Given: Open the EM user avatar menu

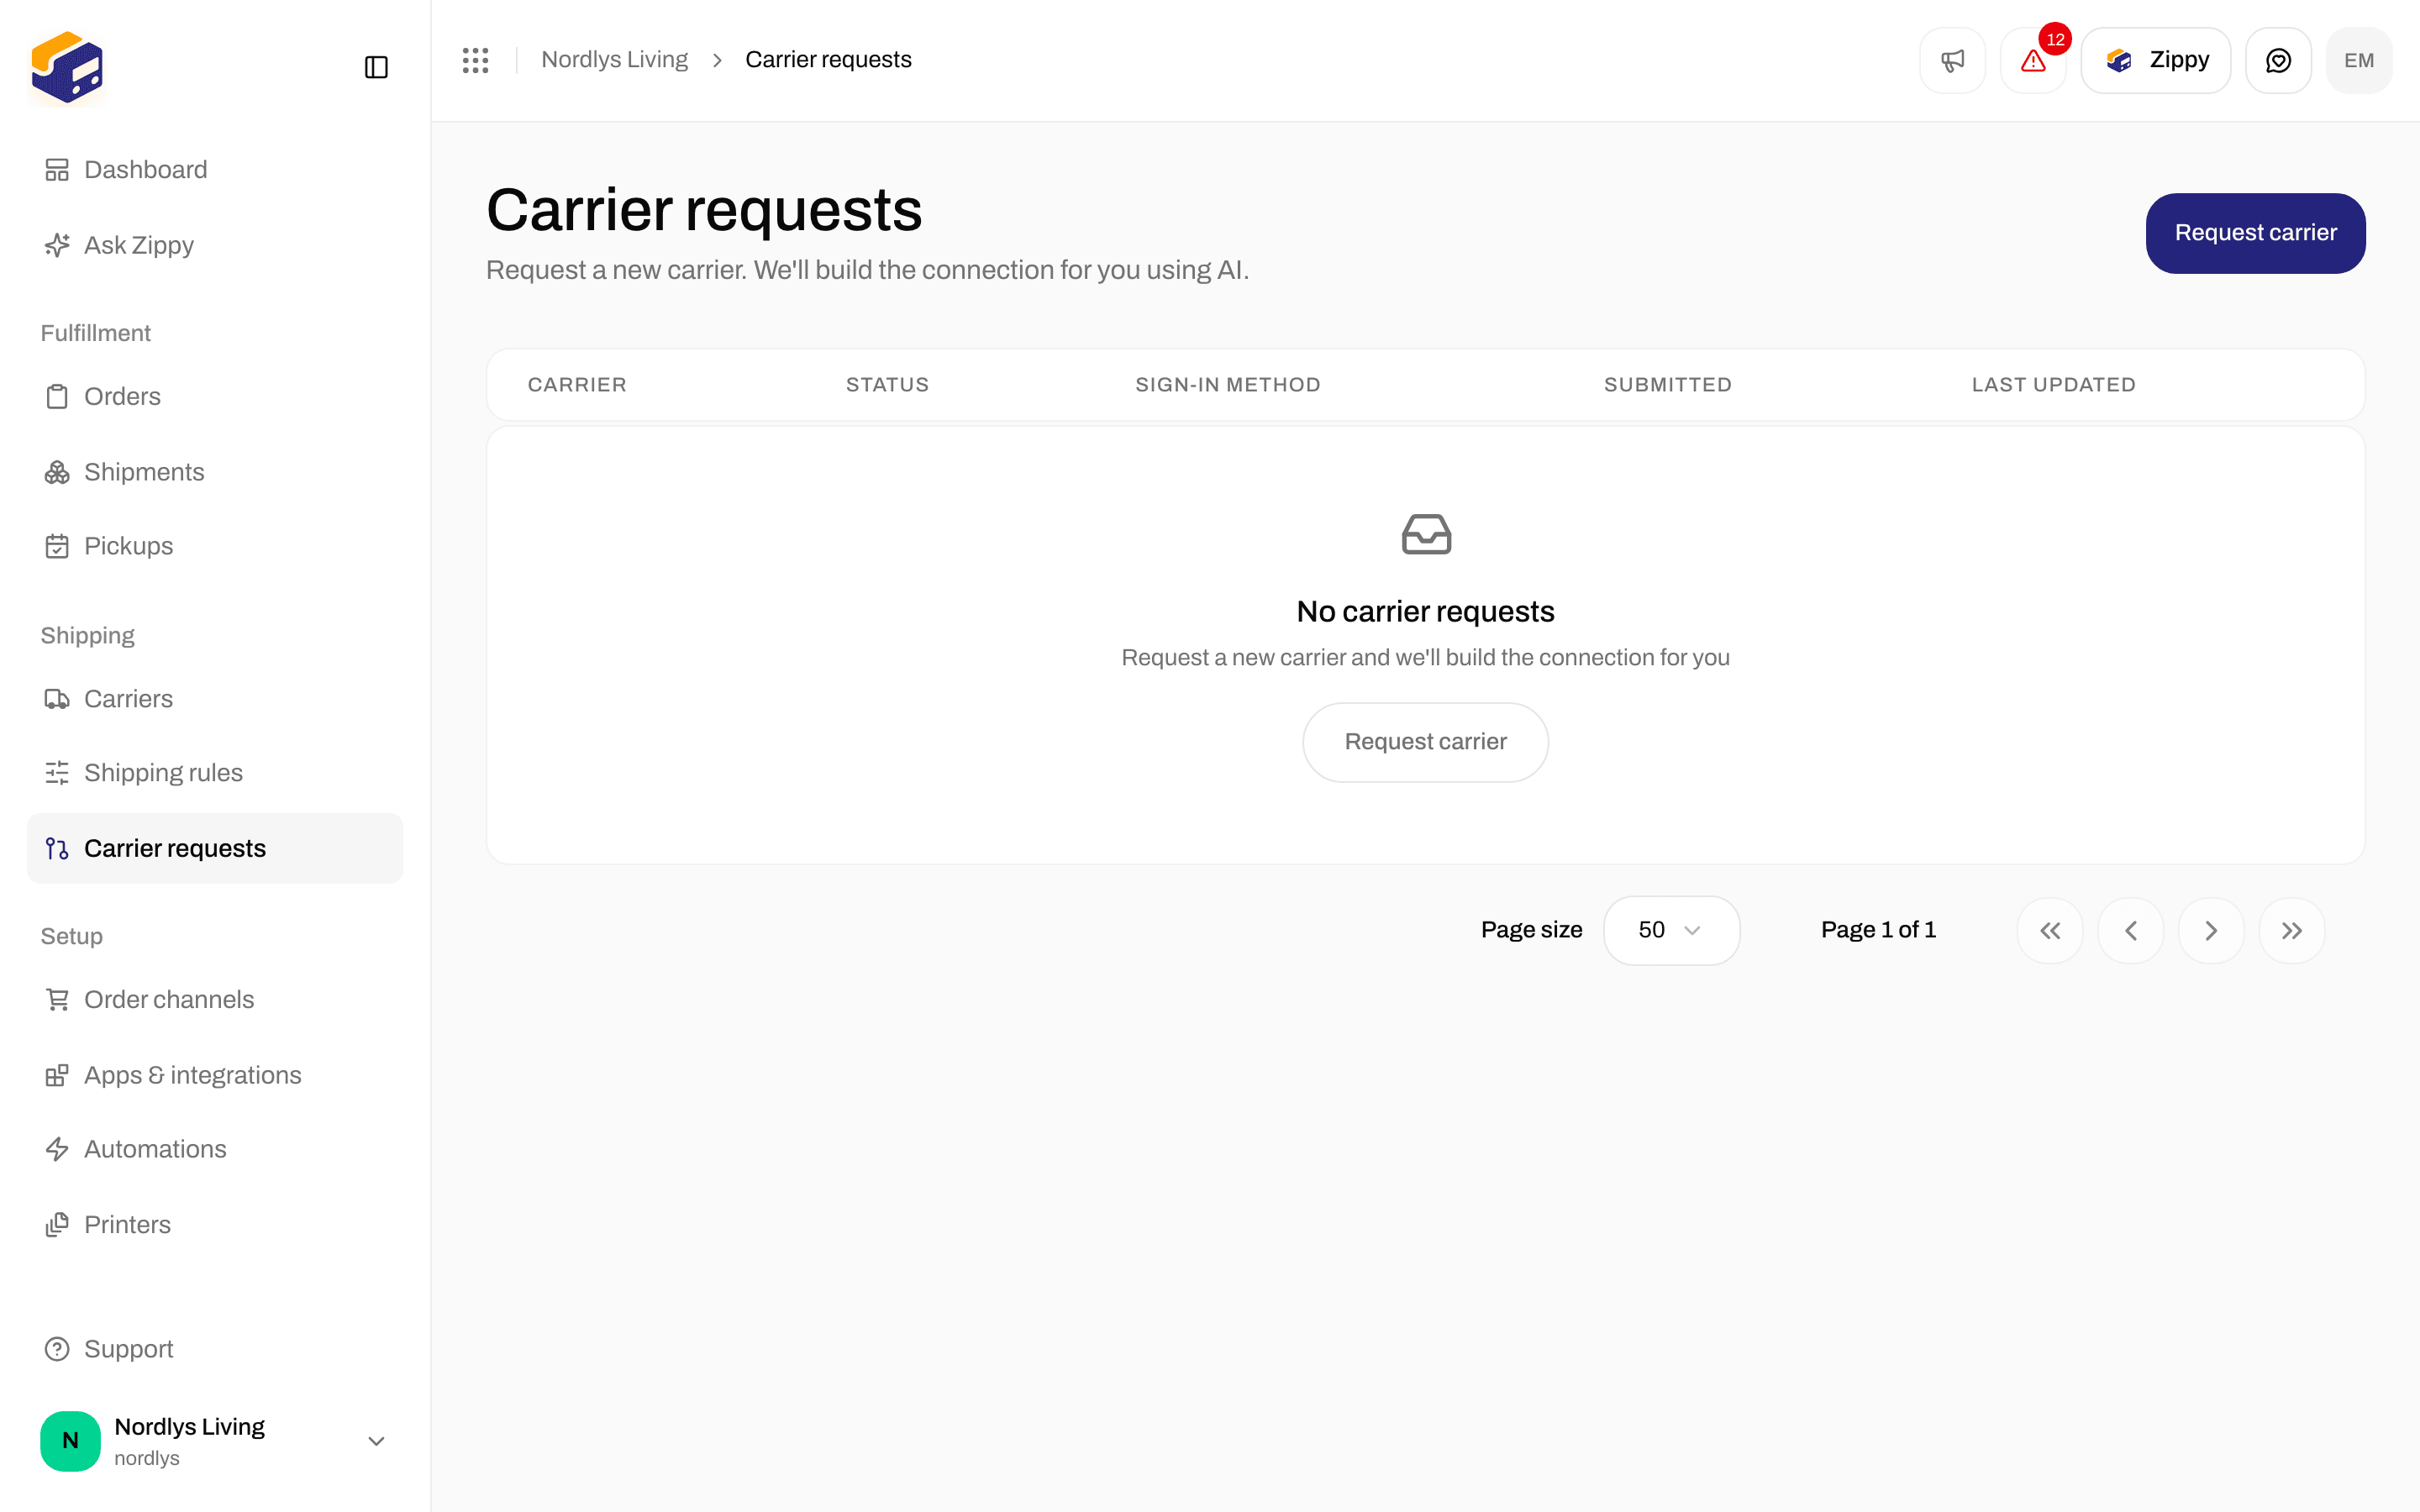Looking at the screenshot, I should pos(2359,60).
